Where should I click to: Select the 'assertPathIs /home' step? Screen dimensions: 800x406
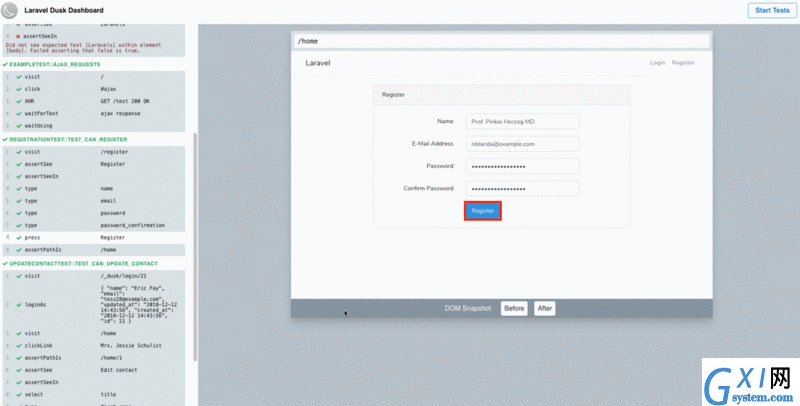pos(94,250)
